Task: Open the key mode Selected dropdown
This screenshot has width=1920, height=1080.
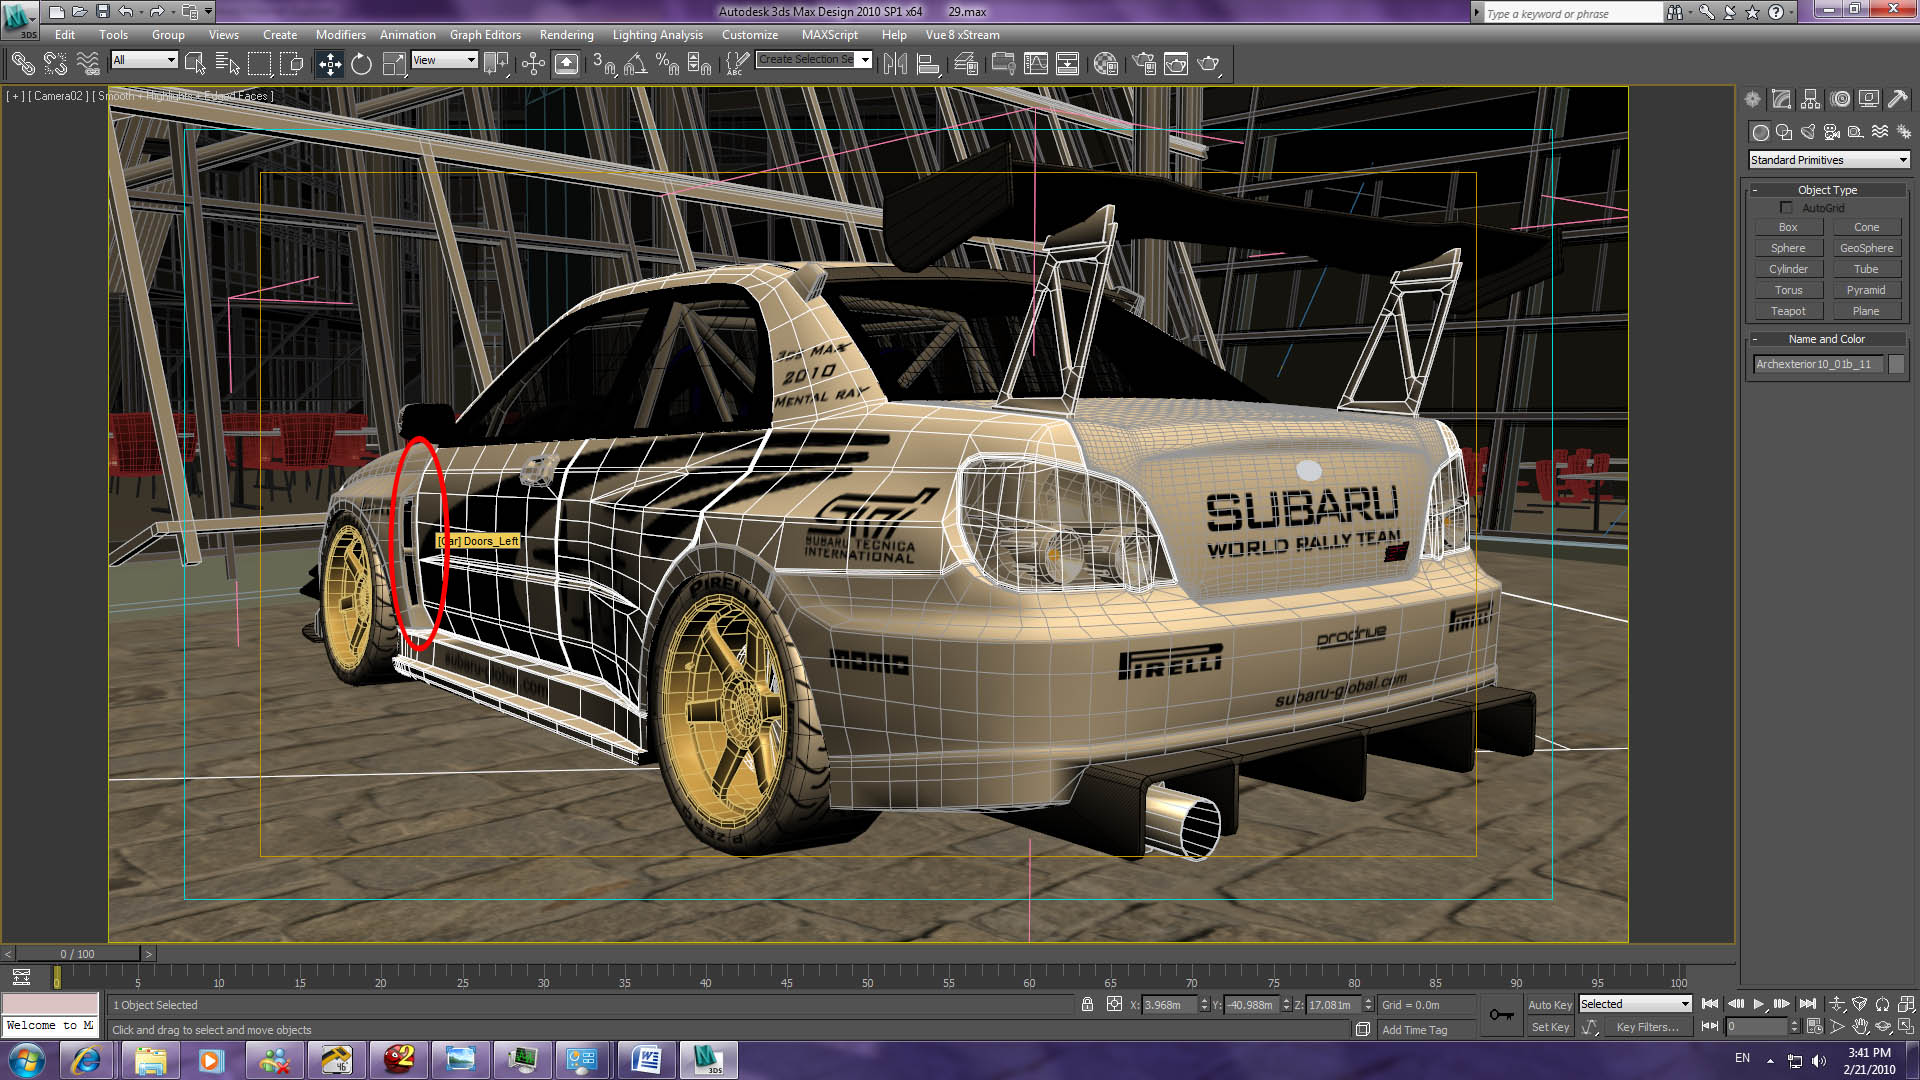Action: pos(1635,1004)
